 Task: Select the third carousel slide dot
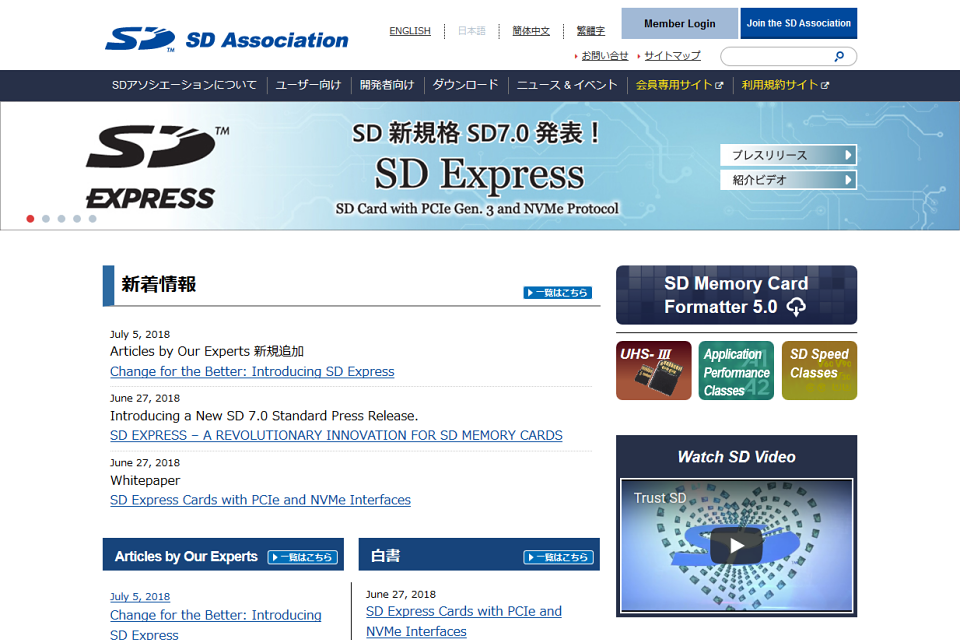(x=61, y=219)
